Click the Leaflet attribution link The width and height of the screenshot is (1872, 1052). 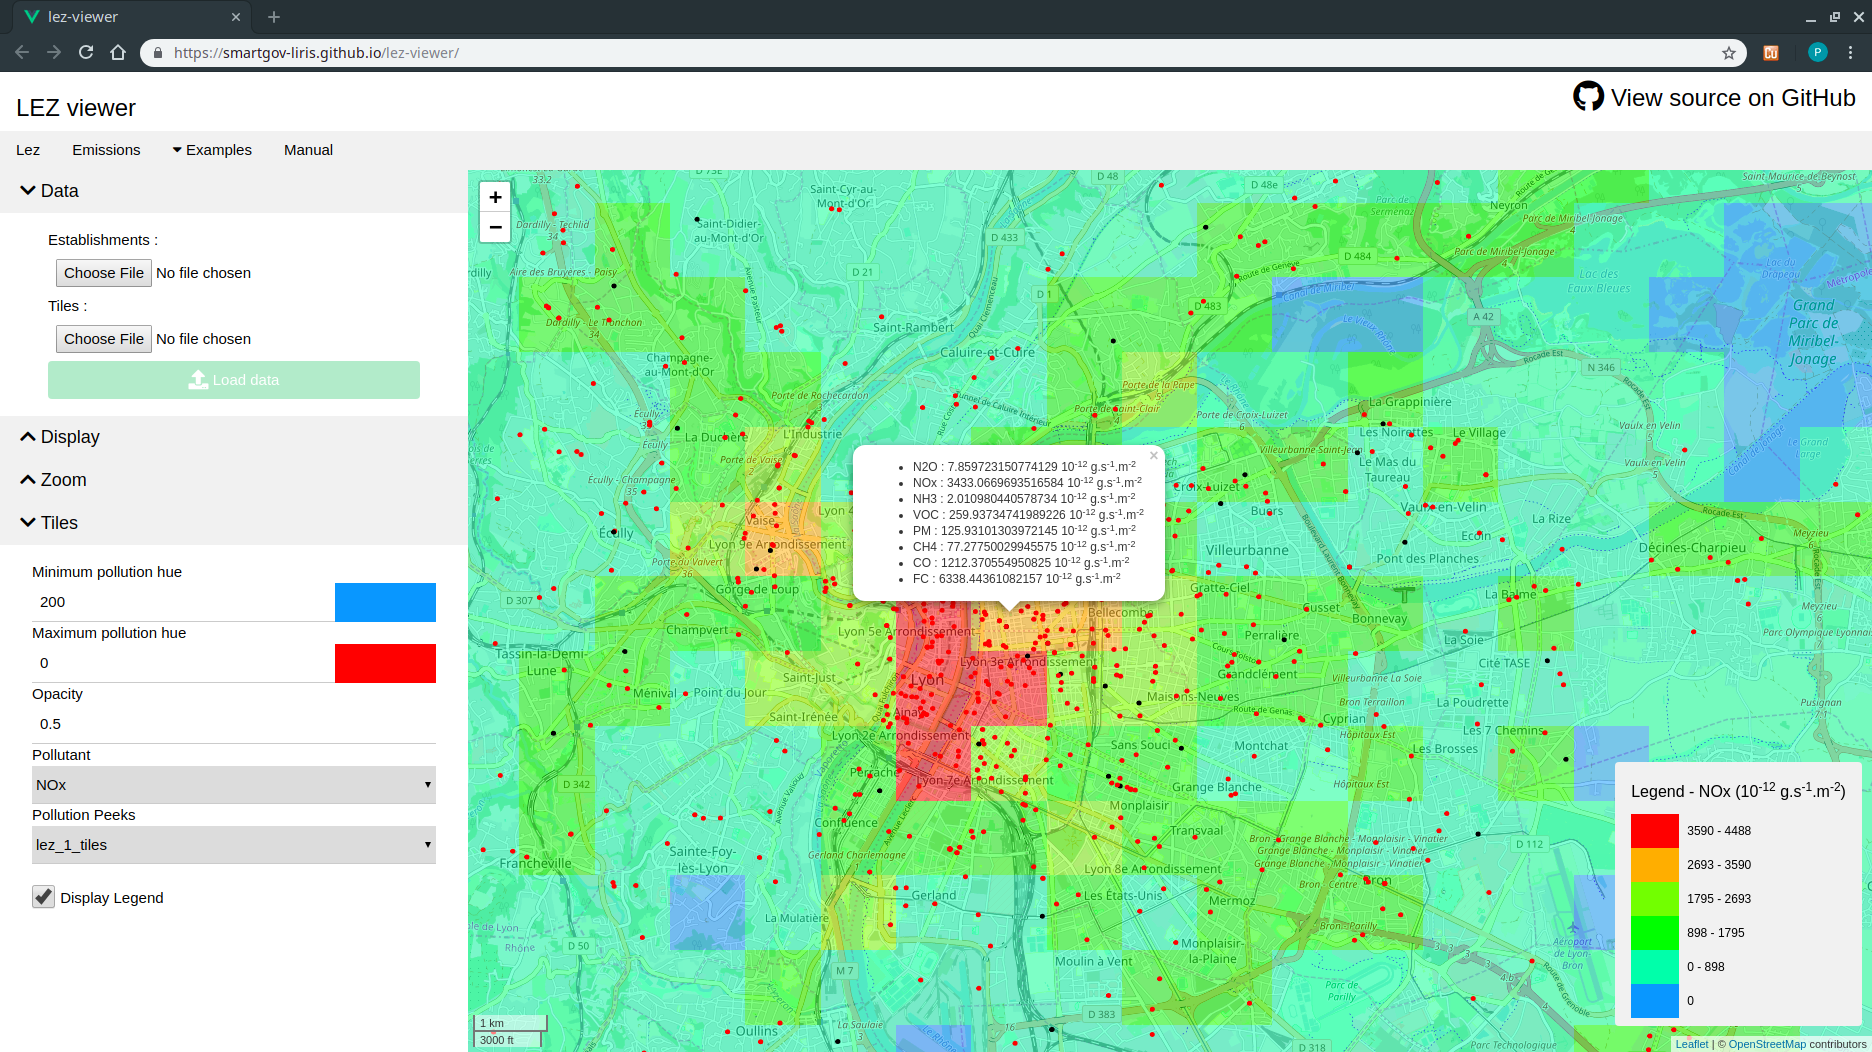[1692, 1044]
